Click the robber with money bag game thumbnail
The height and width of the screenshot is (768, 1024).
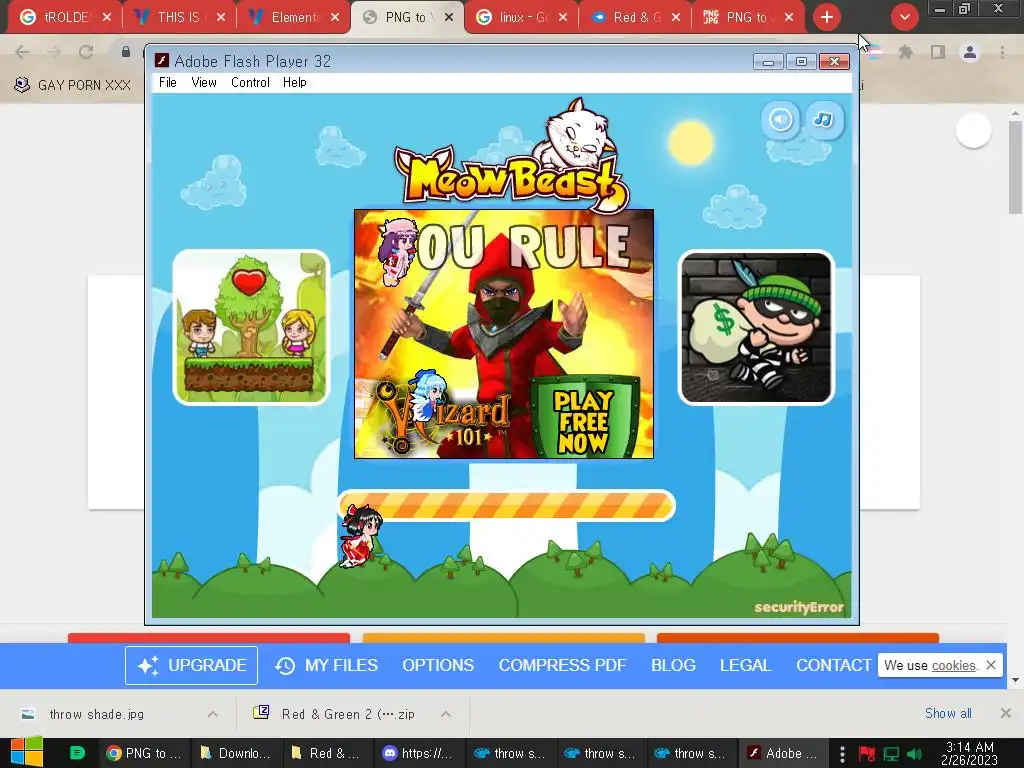(756, 327)
